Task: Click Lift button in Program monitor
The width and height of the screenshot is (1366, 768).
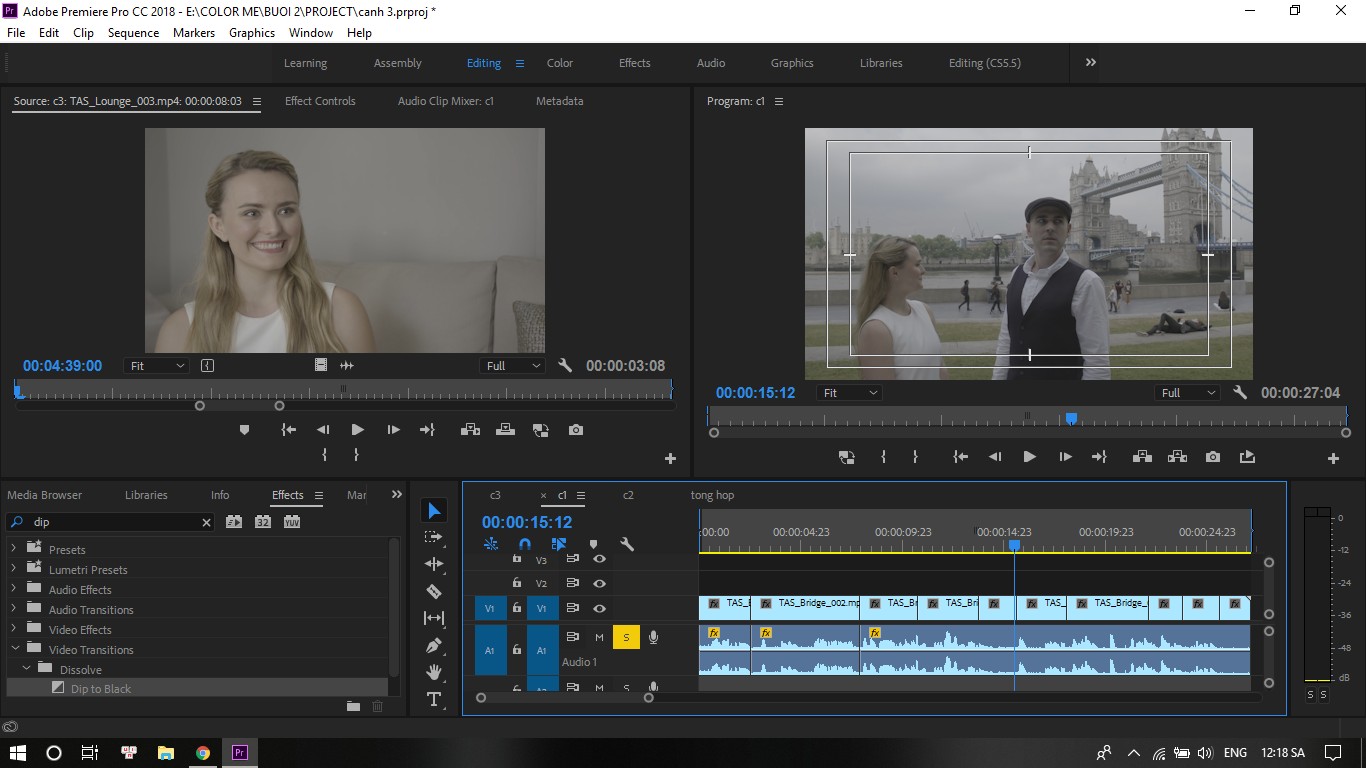Action: 1141,457
